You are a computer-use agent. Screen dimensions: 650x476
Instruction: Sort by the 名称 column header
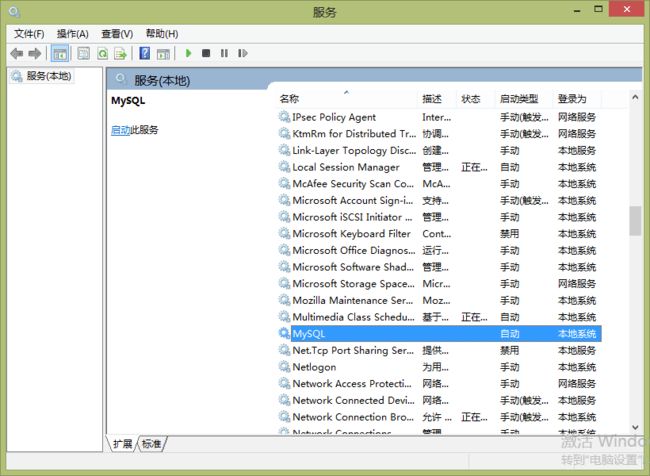347,99
